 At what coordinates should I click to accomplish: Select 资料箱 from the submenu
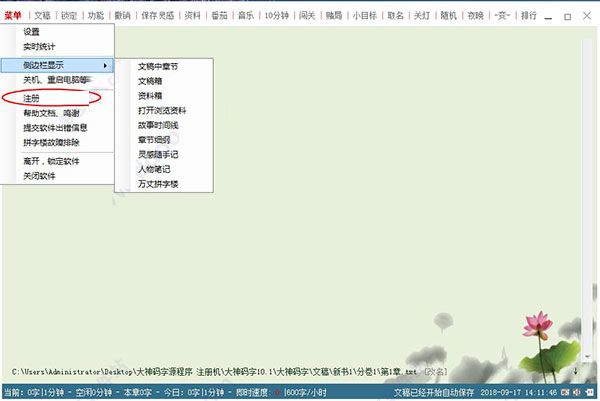[150, 96]
